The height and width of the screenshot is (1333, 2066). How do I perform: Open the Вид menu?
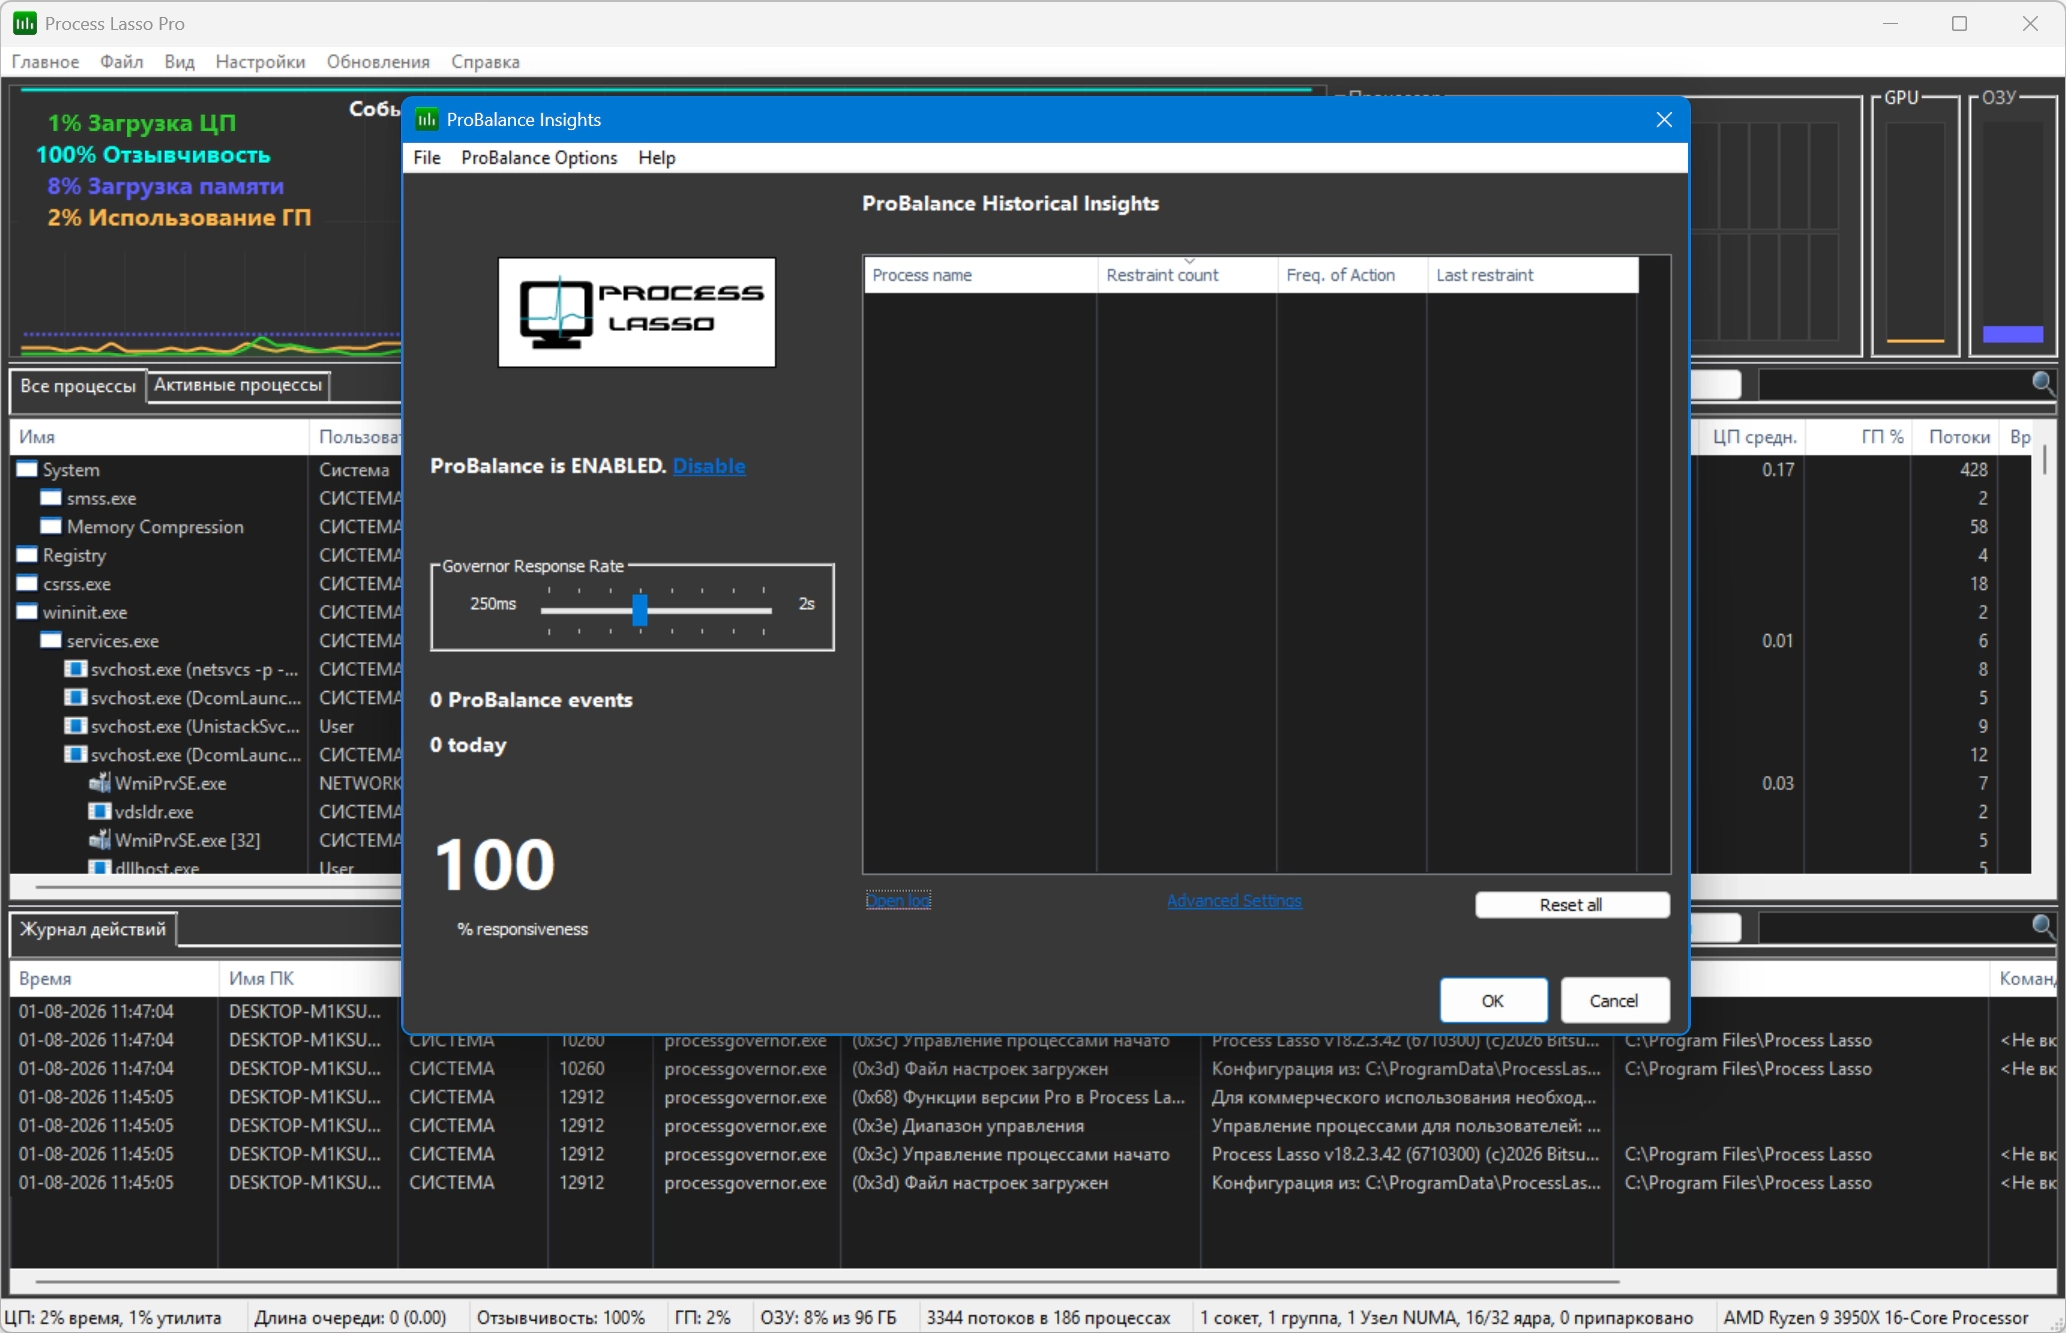180,62
